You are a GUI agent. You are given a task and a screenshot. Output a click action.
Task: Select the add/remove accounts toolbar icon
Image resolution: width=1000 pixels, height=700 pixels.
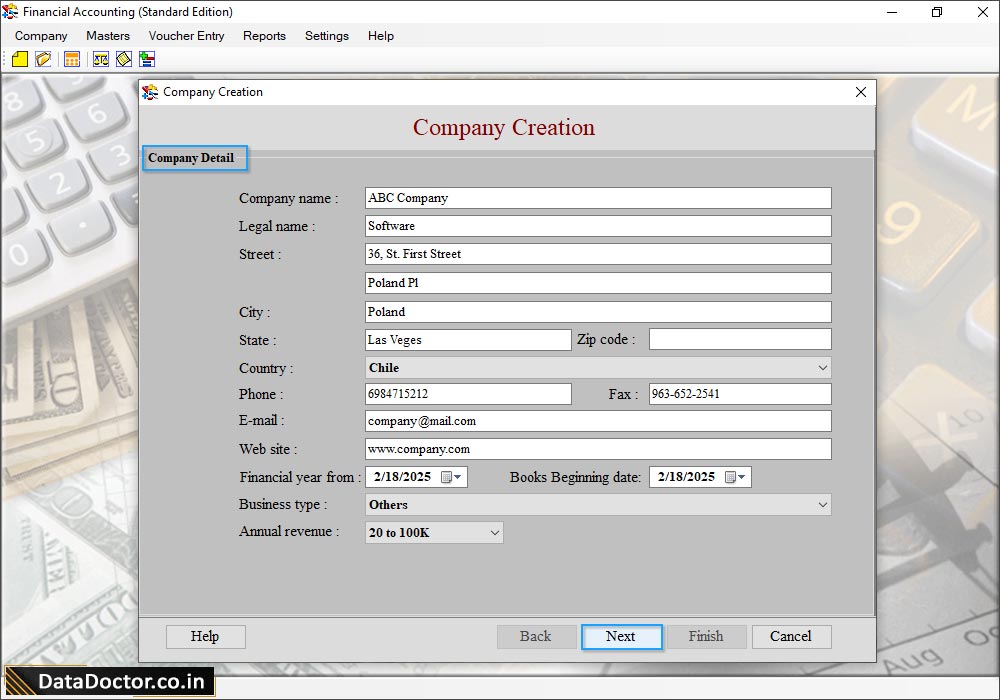[x=146, y=59]
